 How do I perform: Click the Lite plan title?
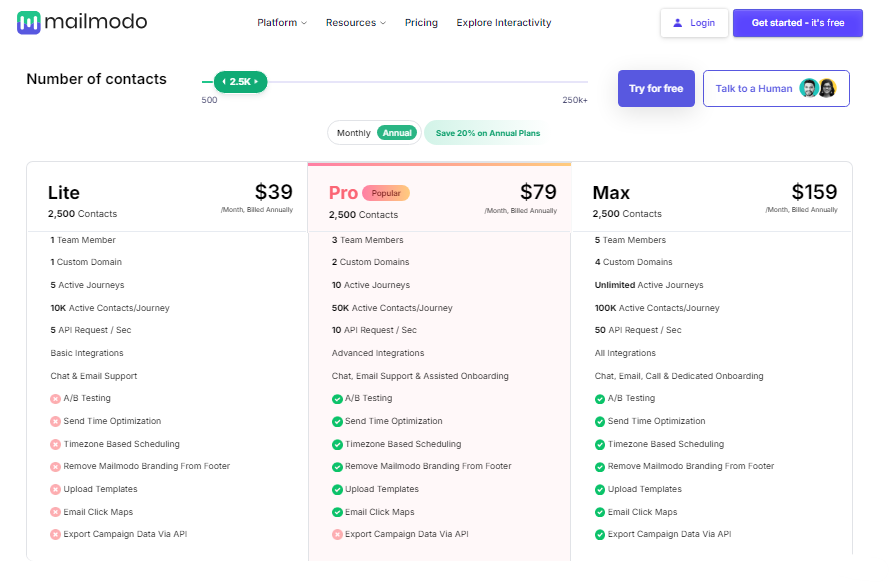64,193
